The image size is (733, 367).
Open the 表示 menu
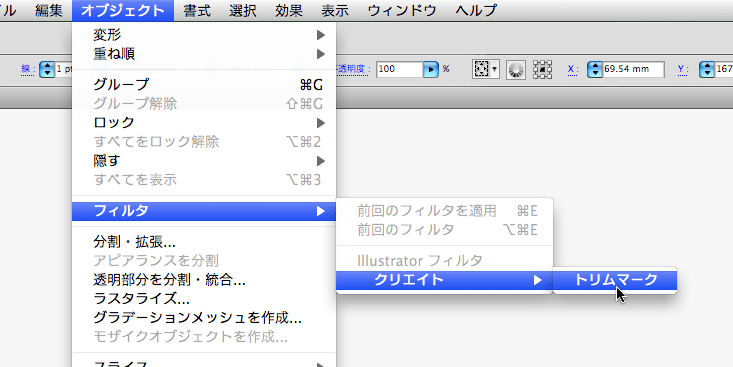coord(335,10)
